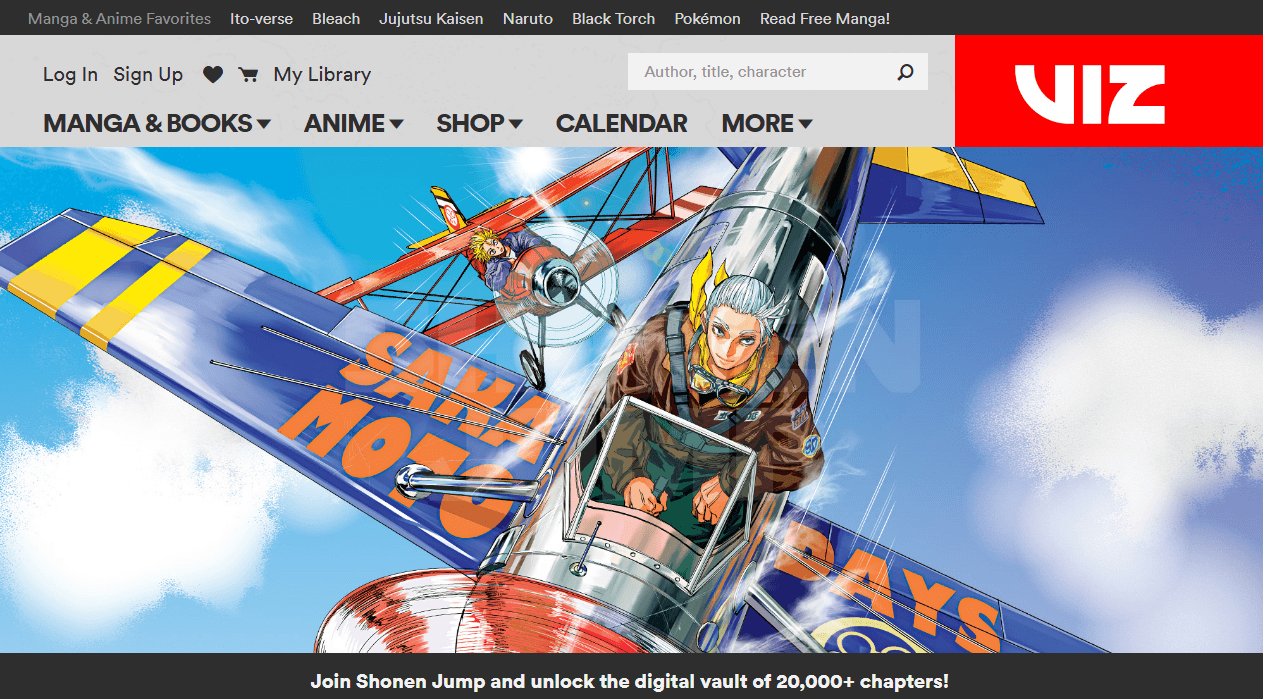The height and width of the screenshot is (699, 1263).
Task: Open the Sakamoto Days hero banner
Action: coord(631,400)
